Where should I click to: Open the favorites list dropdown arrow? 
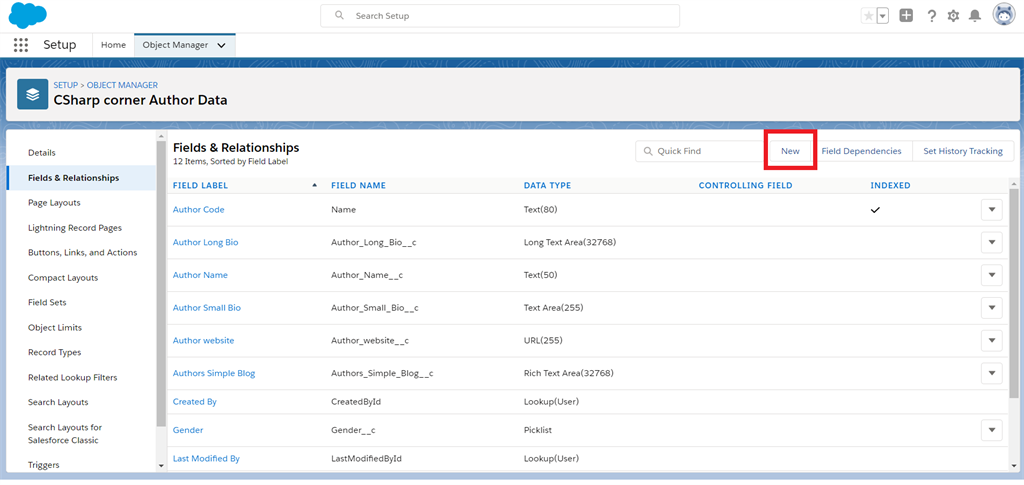point(882,16)
